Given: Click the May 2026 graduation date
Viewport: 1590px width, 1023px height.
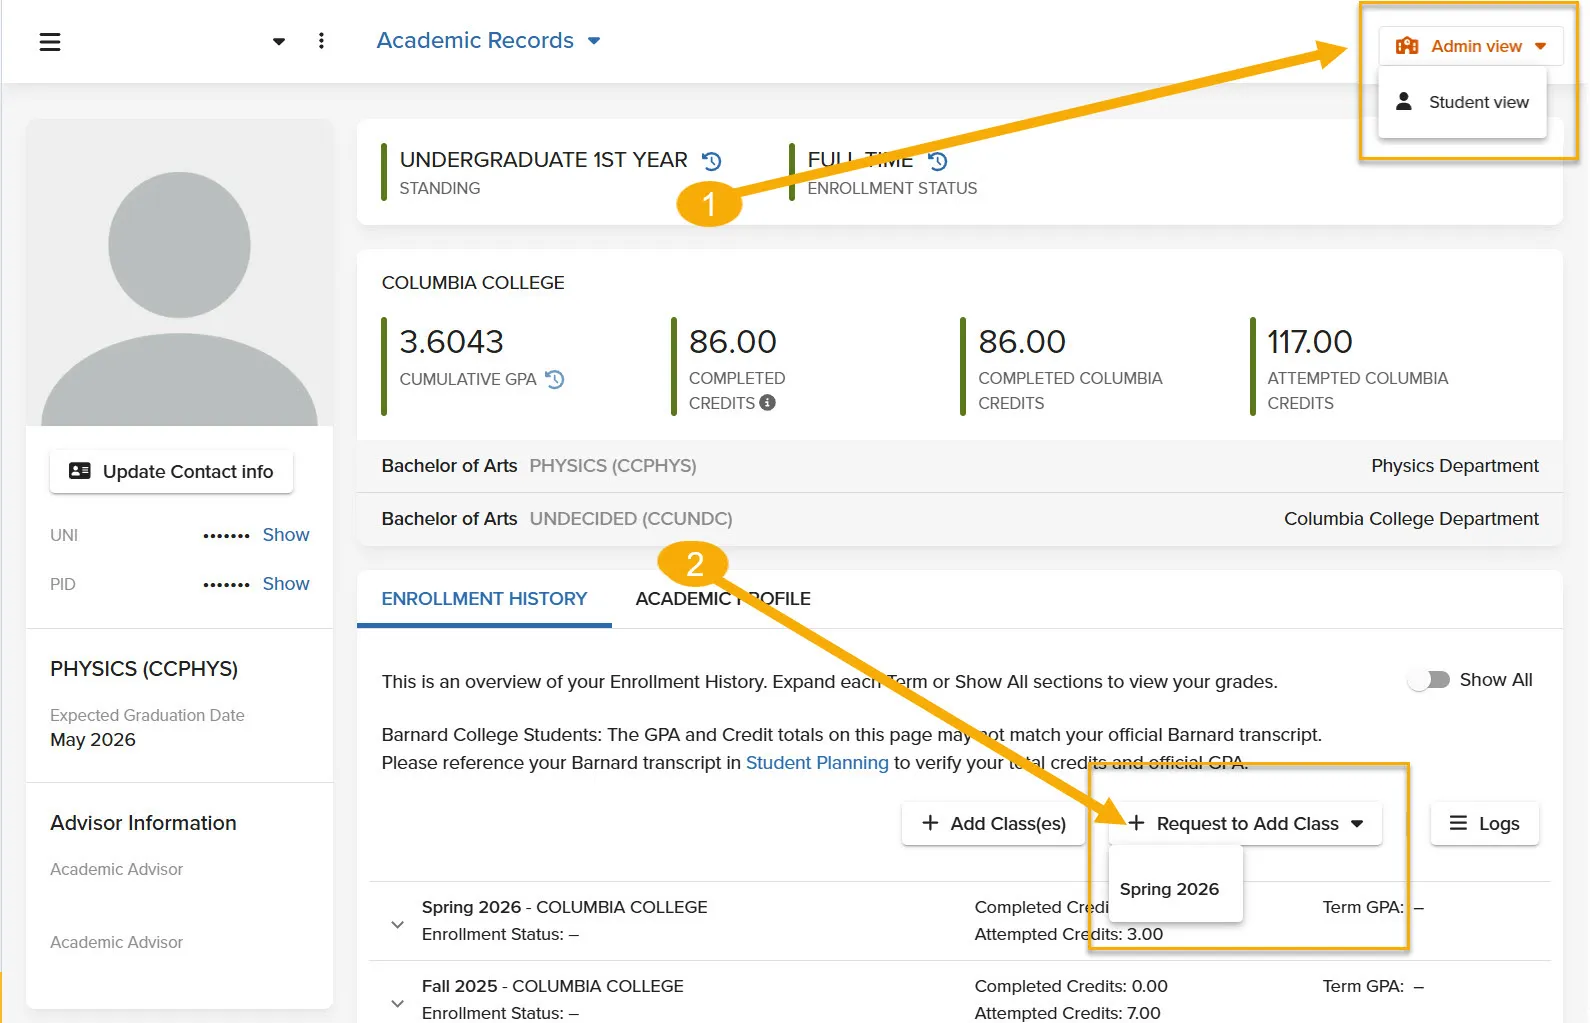Looking at the screenshot, I should [93, 740].
